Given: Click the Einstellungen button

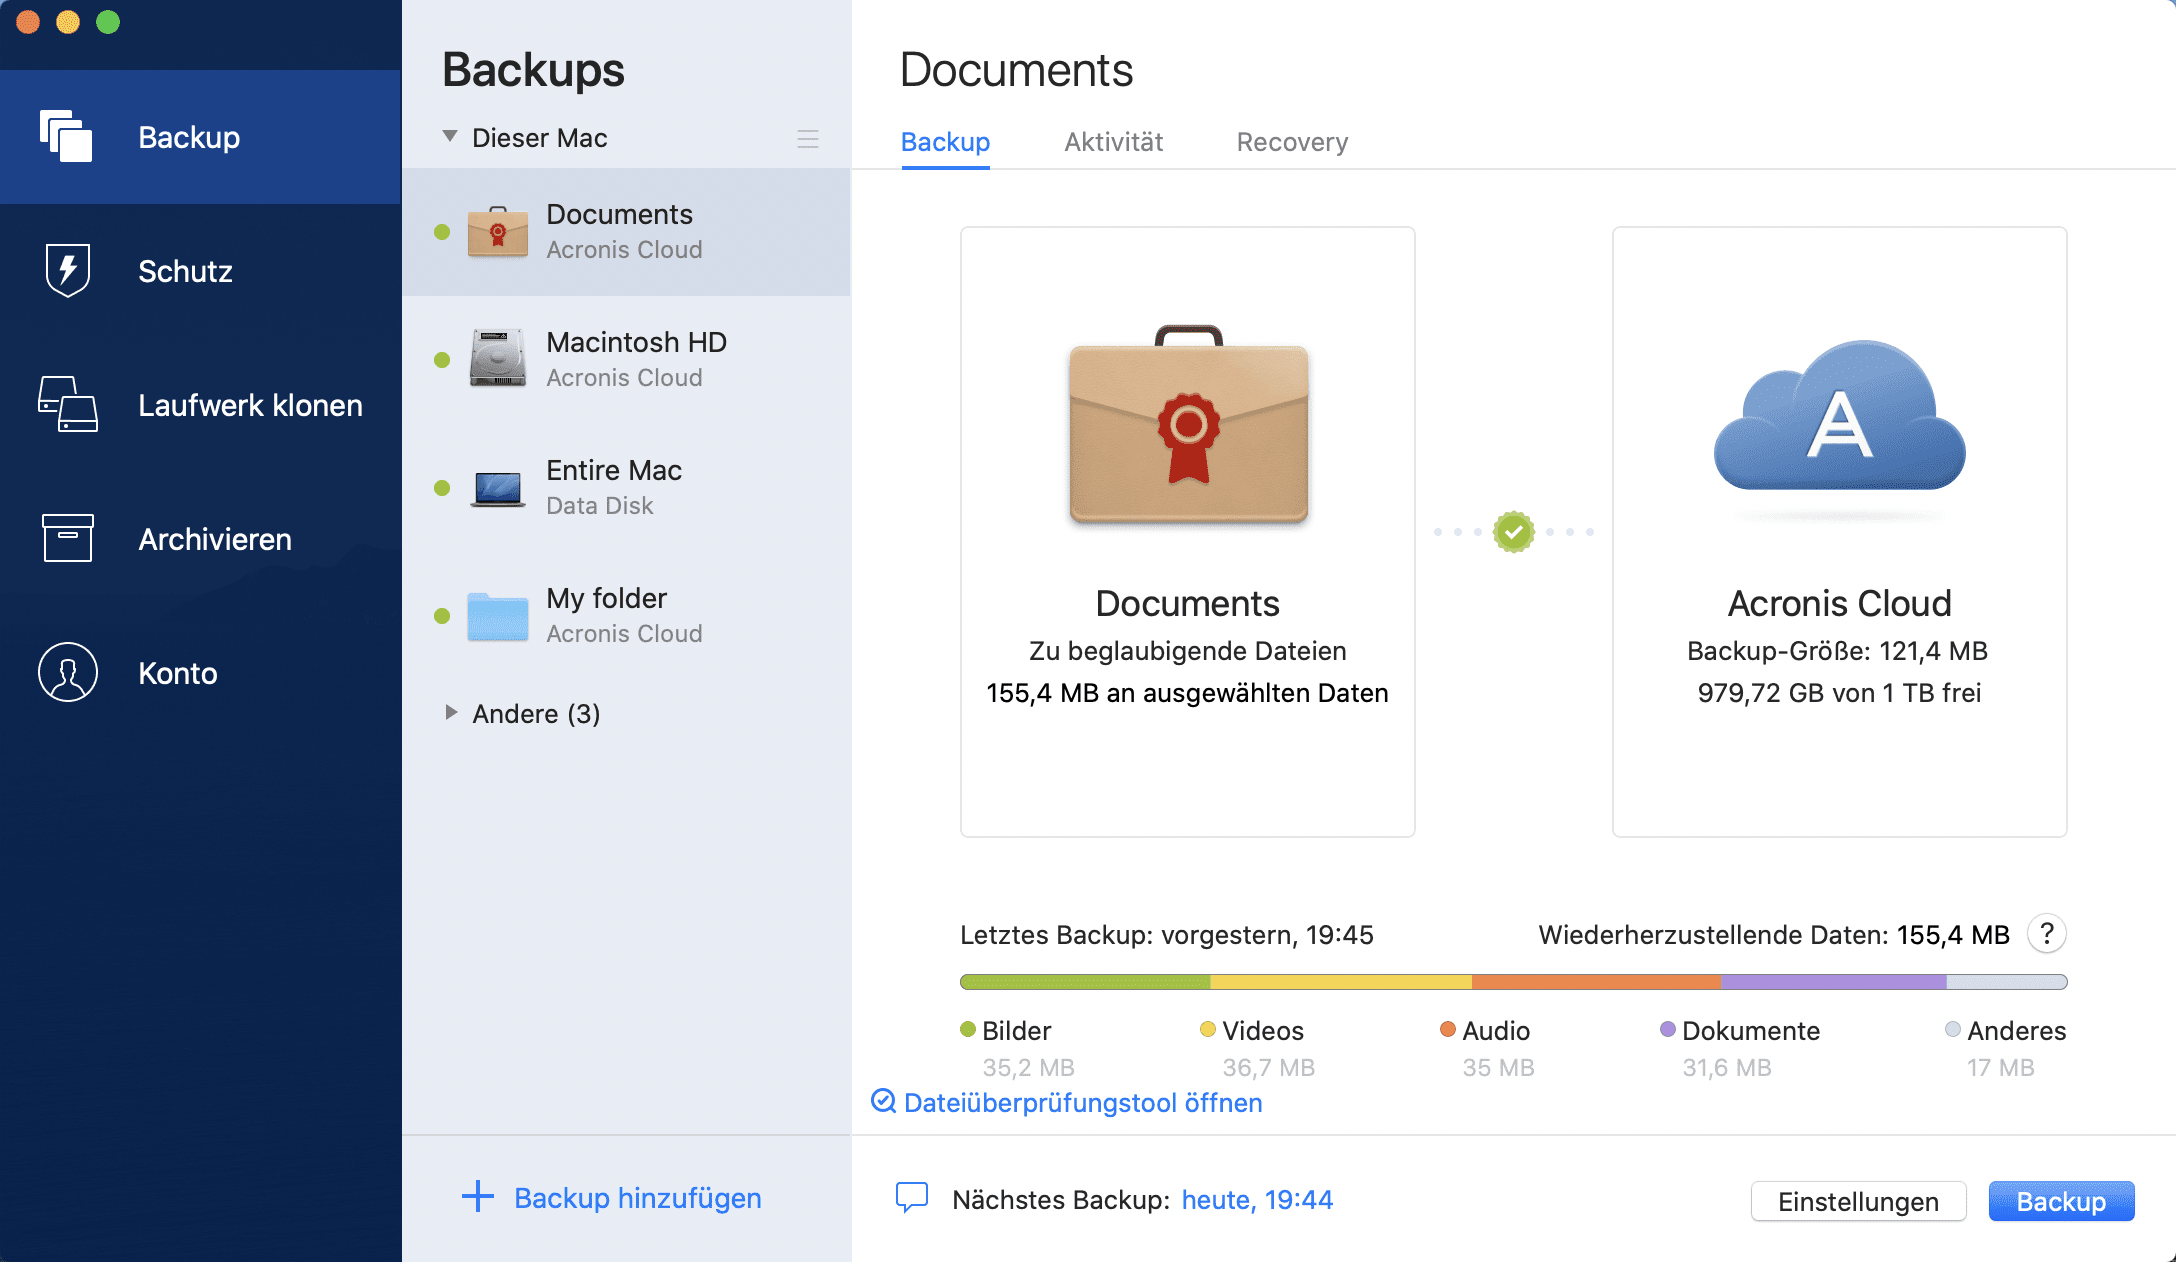Looking at the screenshot, I should click(x=1858, y=1201).
